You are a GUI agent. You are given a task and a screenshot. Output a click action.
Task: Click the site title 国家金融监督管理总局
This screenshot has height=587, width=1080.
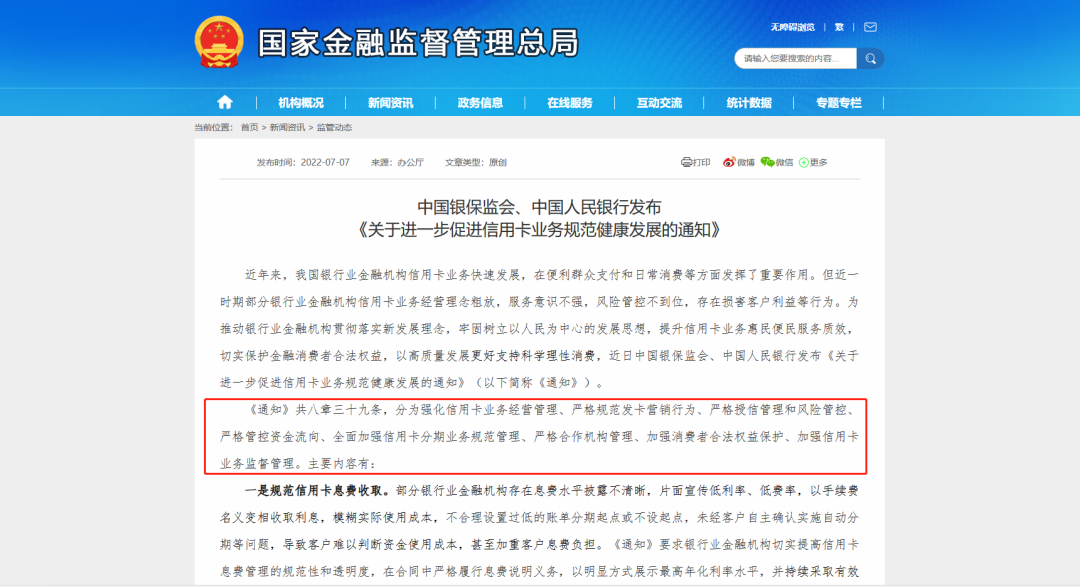tap(418, 43)
